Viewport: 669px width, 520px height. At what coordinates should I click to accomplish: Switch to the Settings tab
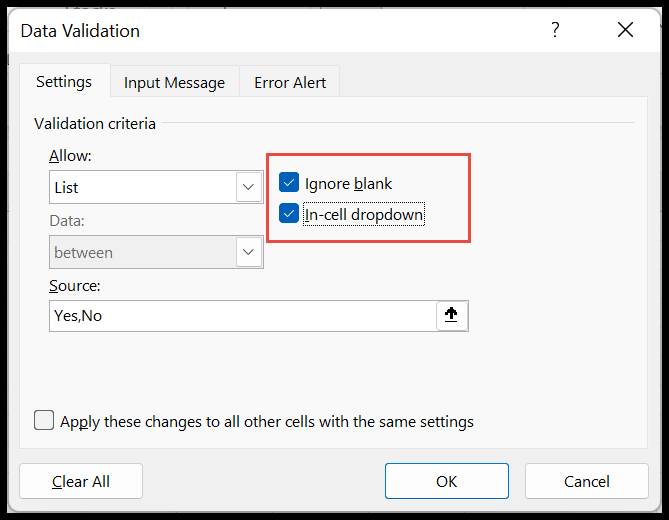click(64, 82)
